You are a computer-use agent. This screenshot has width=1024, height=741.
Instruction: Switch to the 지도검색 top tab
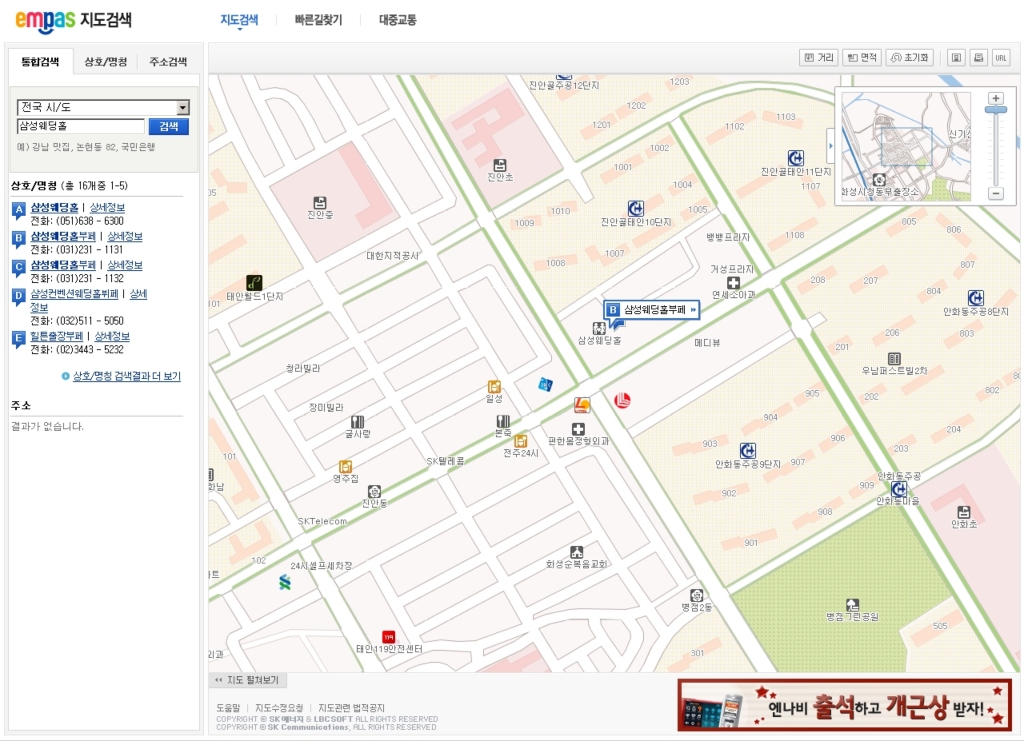tap(239, 20)
